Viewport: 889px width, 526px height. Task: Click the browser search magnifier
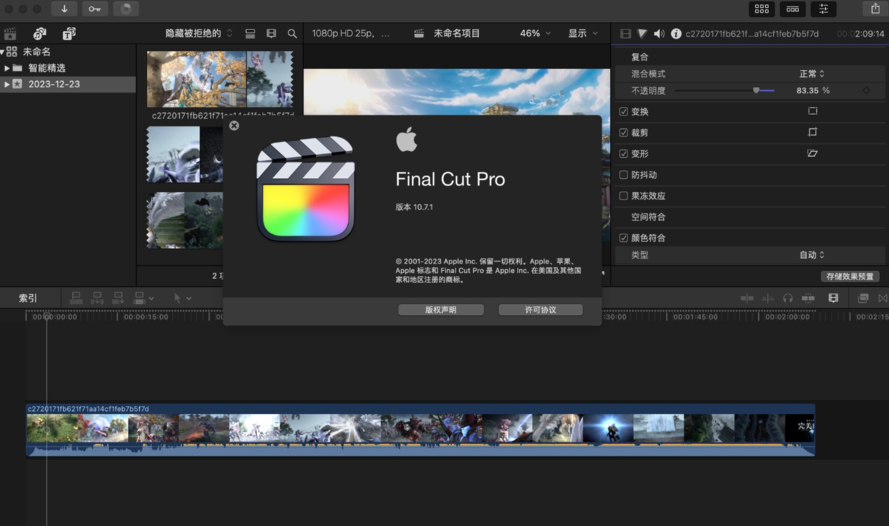pyautogui.click(x=292, y=33)
